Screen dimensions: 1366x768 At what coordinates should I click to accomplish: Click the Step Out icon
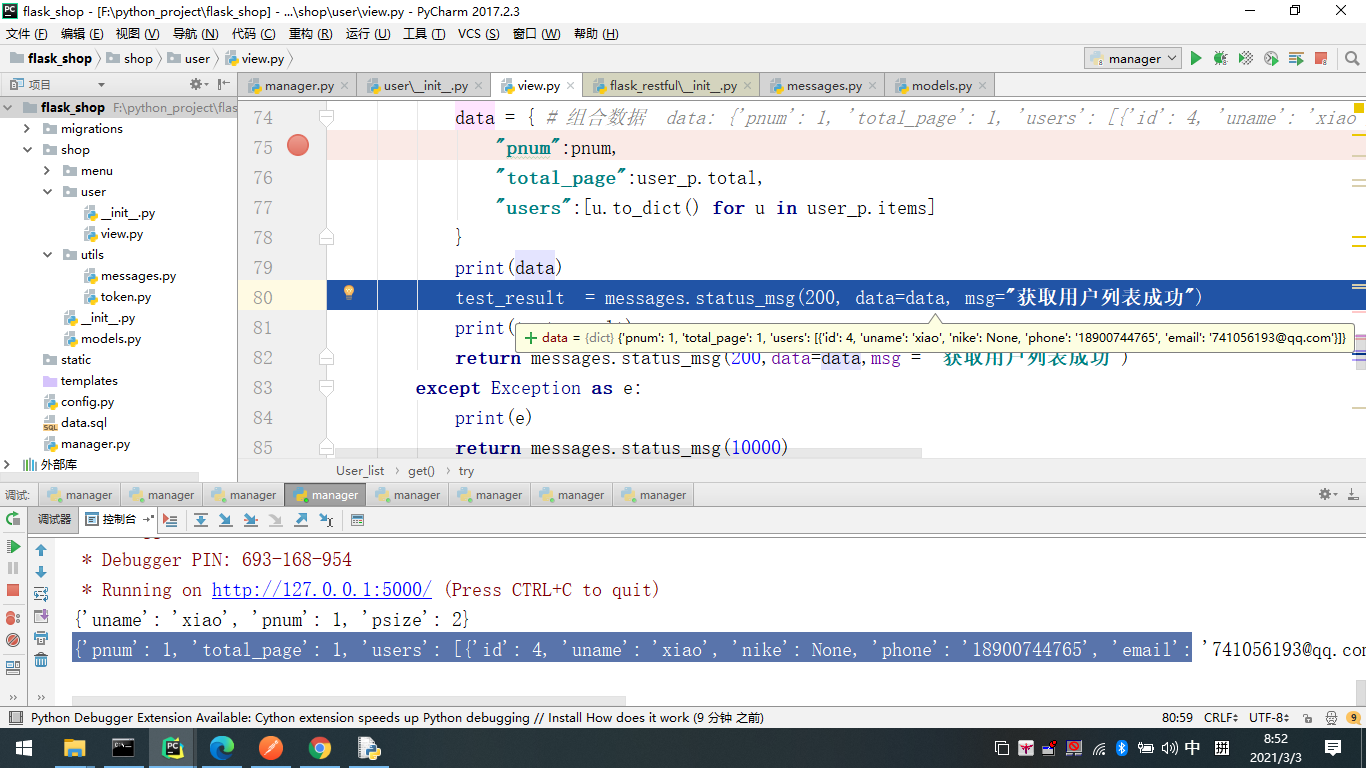301,520
